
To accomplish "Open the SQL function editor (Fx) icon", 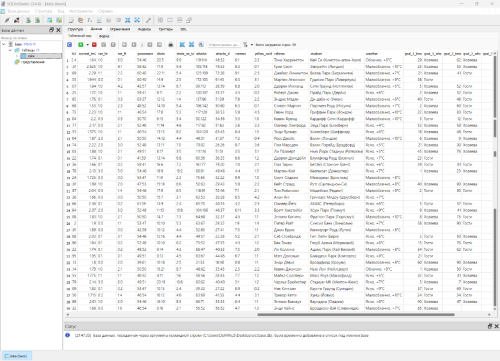I will click(90, 20).
